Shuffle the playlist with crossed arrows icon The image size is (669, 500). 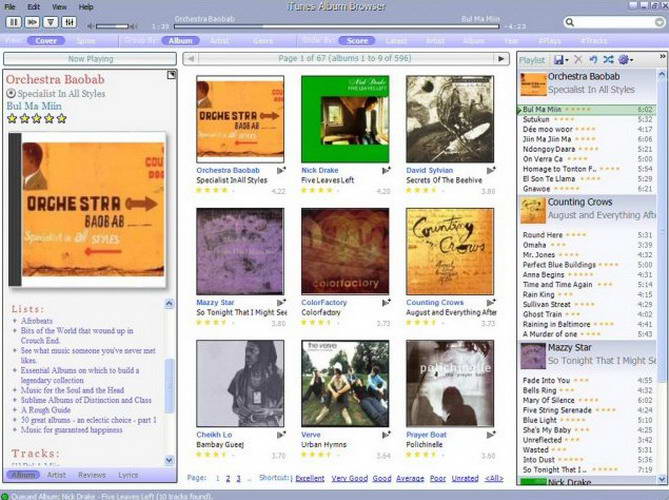point(608,60)
